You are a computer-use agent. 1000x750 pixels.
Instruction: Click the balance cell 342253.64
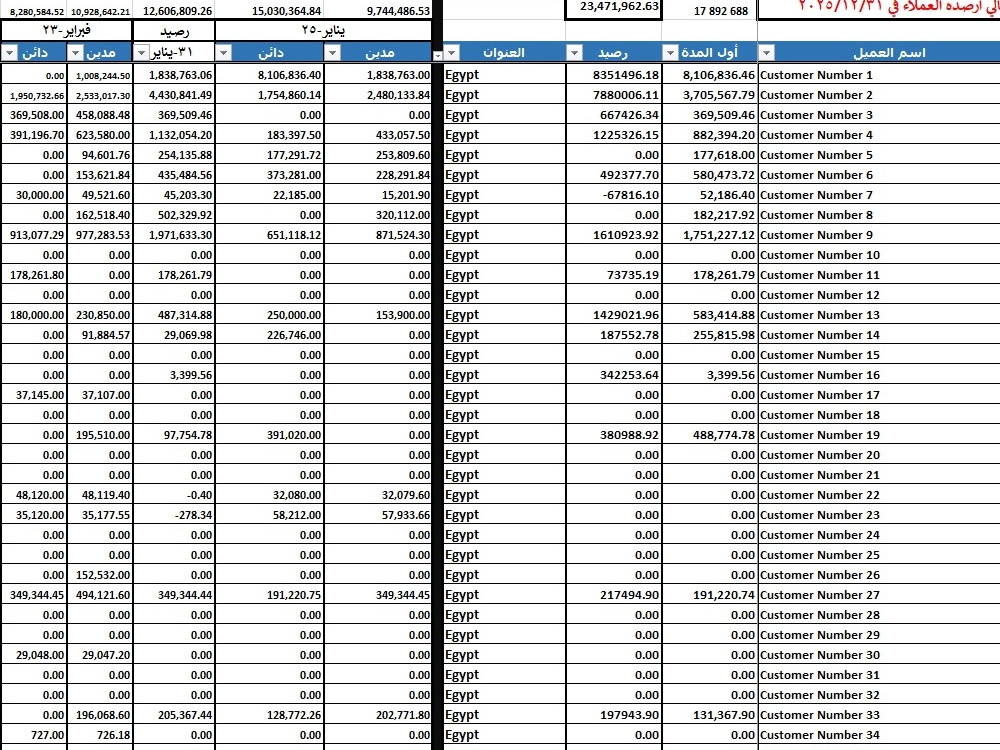[x=614, y=375]
